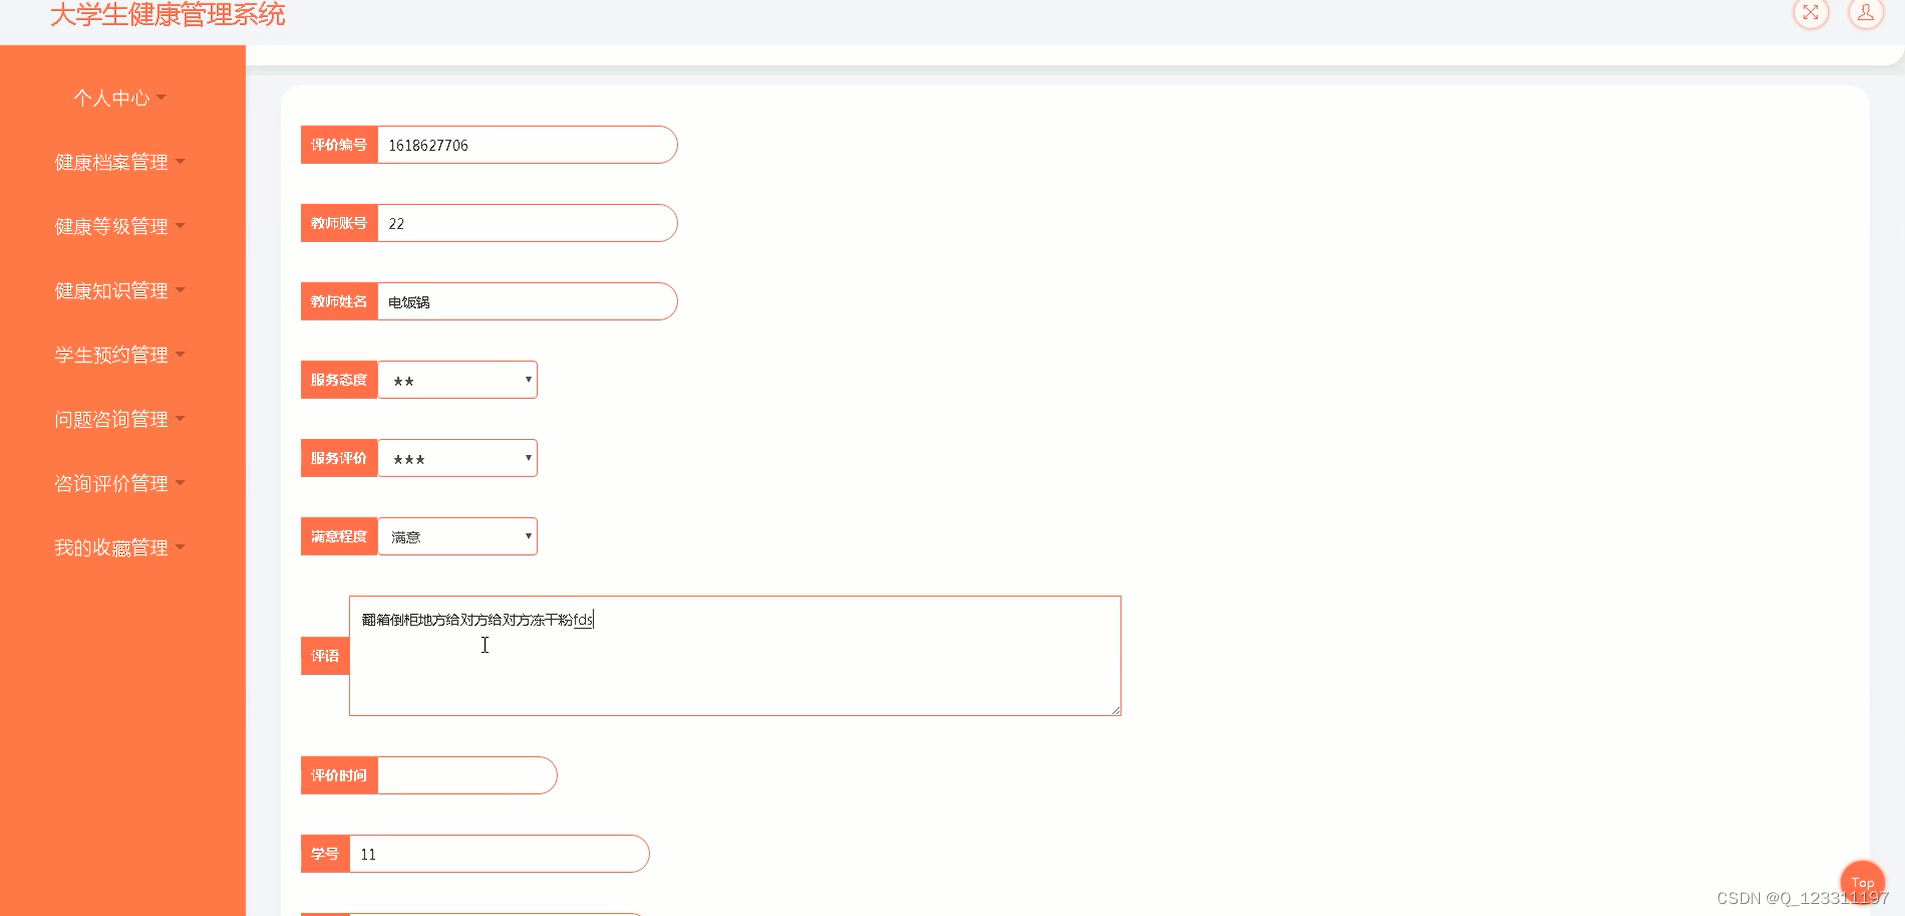Expand the 问题咨询管理 menu
This screenshot has width=1905, height=916.
[x=120, y=419]
